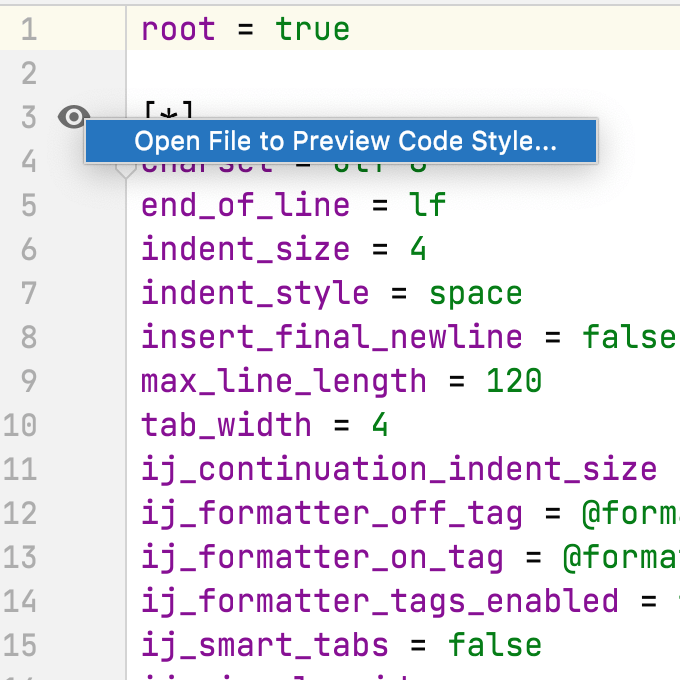Click the ij_formatter_tags_enabled property name
680x680 pixels.
(379, 601)
